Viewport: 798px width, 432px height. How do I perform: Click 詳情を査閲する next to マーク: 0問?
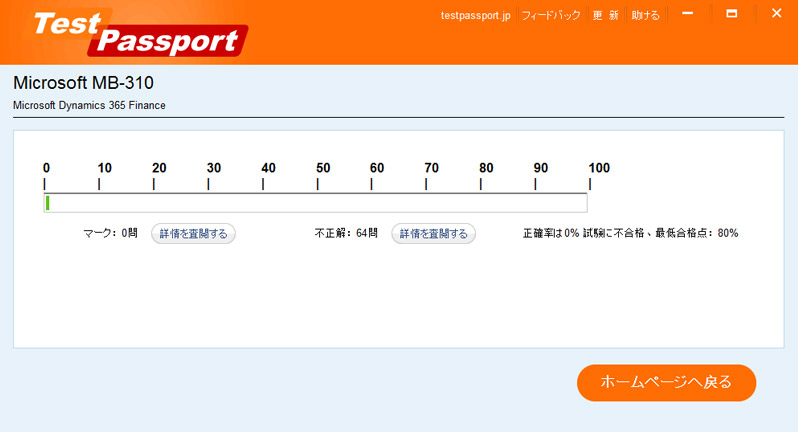click(193, 234)
